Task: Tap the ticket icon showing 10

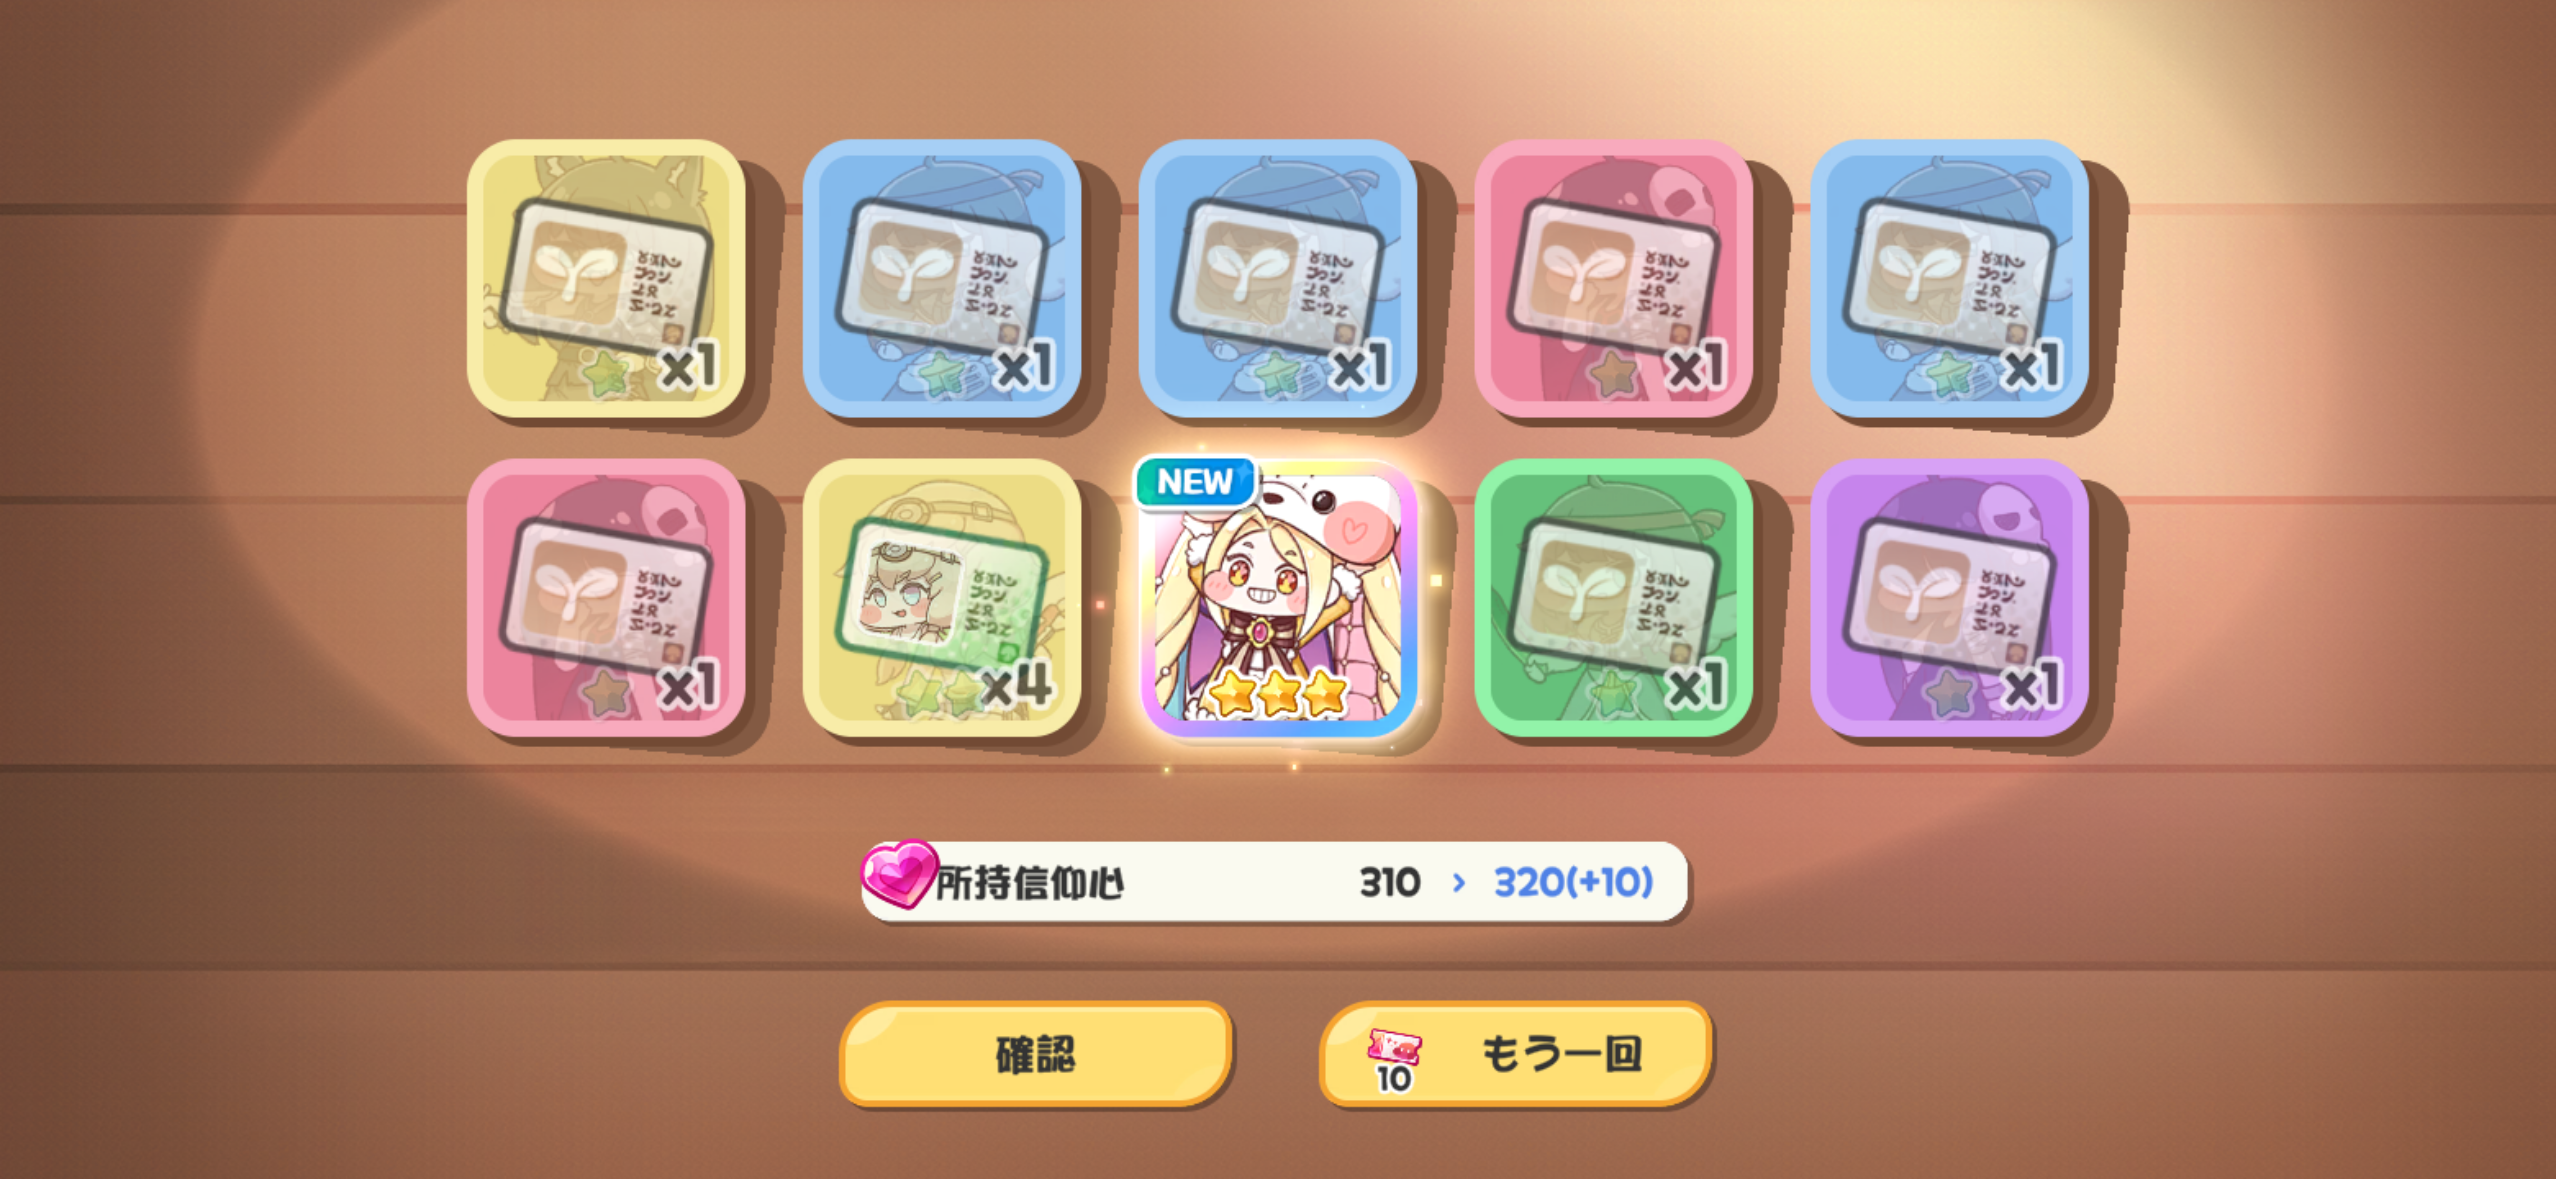Action: coord(1394,1060)
